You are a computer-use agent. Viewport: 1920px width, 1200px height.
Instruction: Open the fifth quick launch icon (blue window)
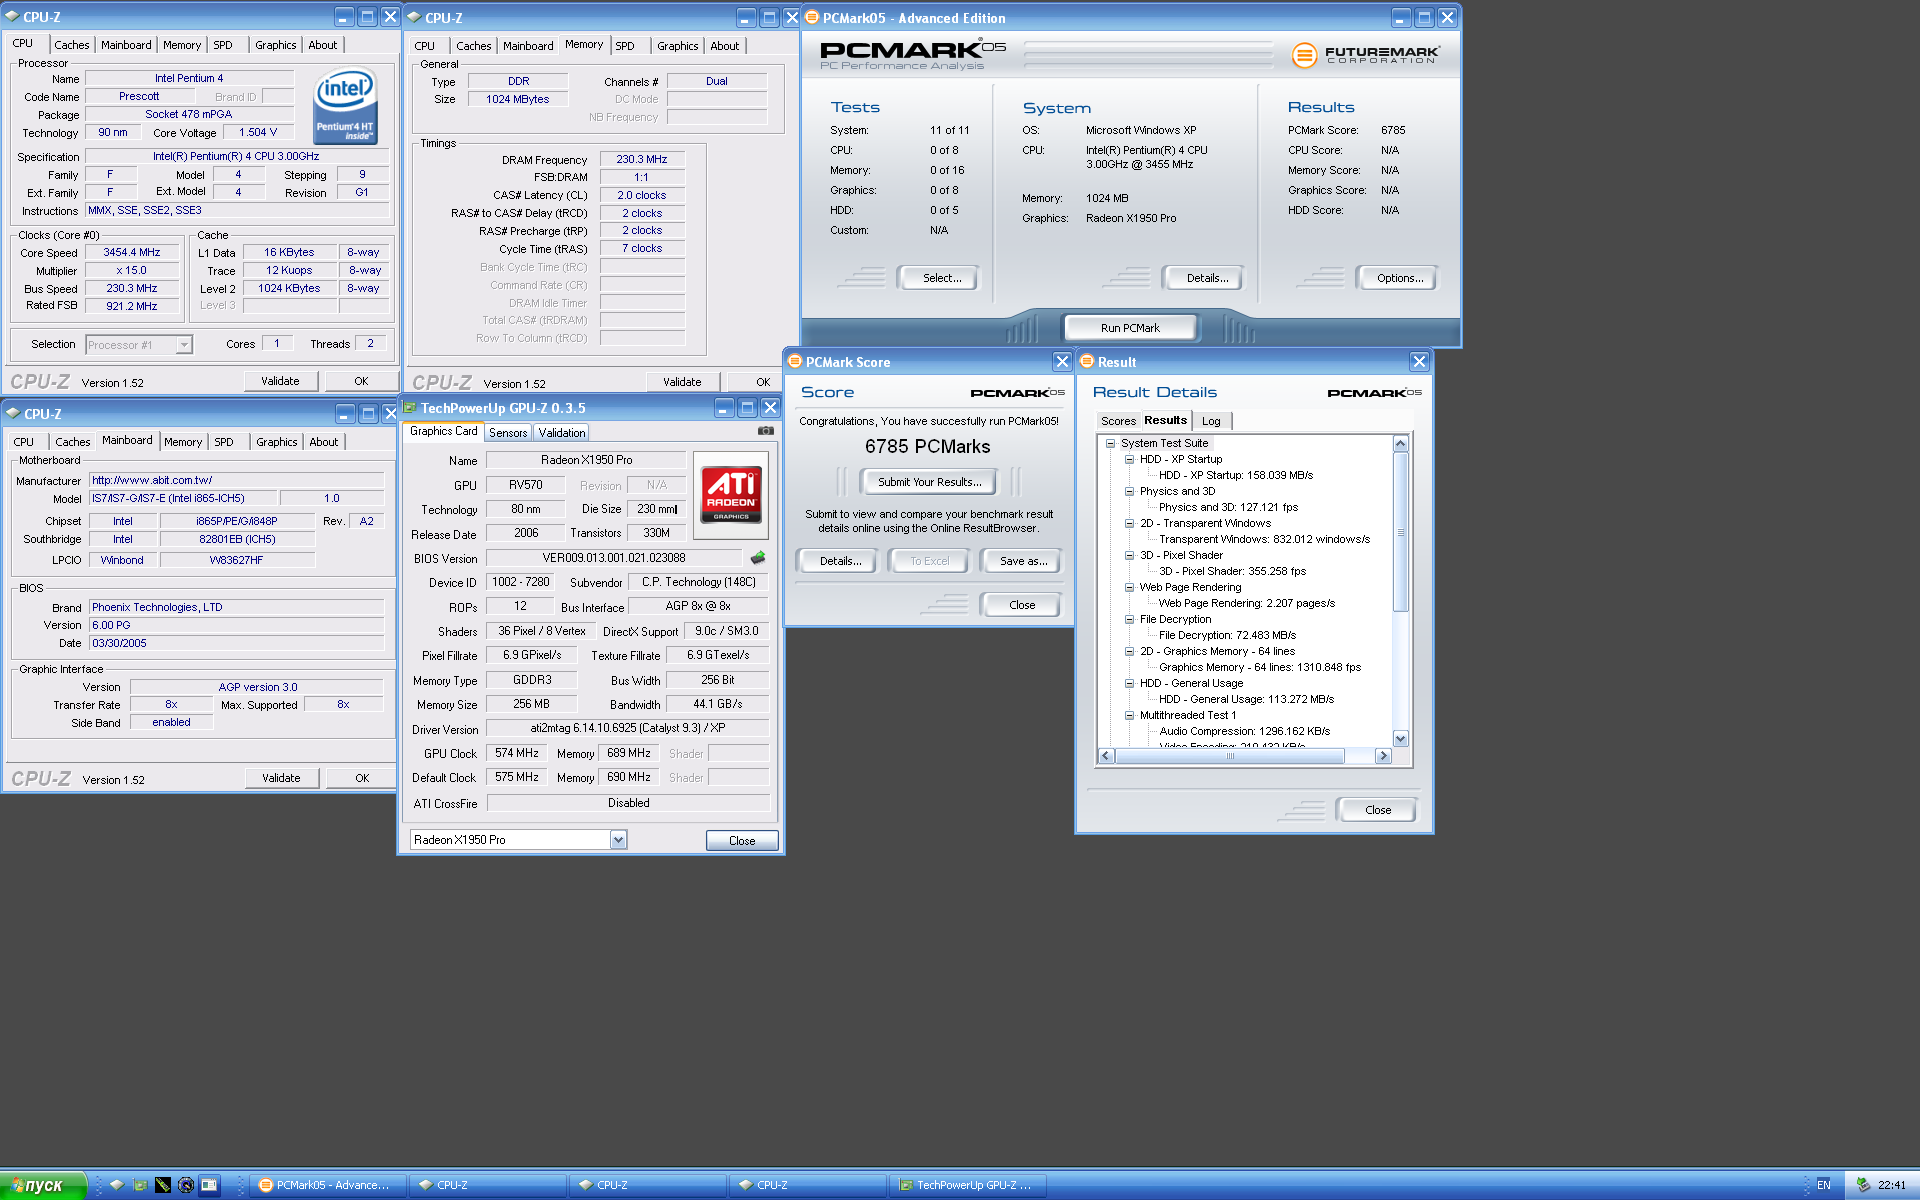tap(209, 1185)
